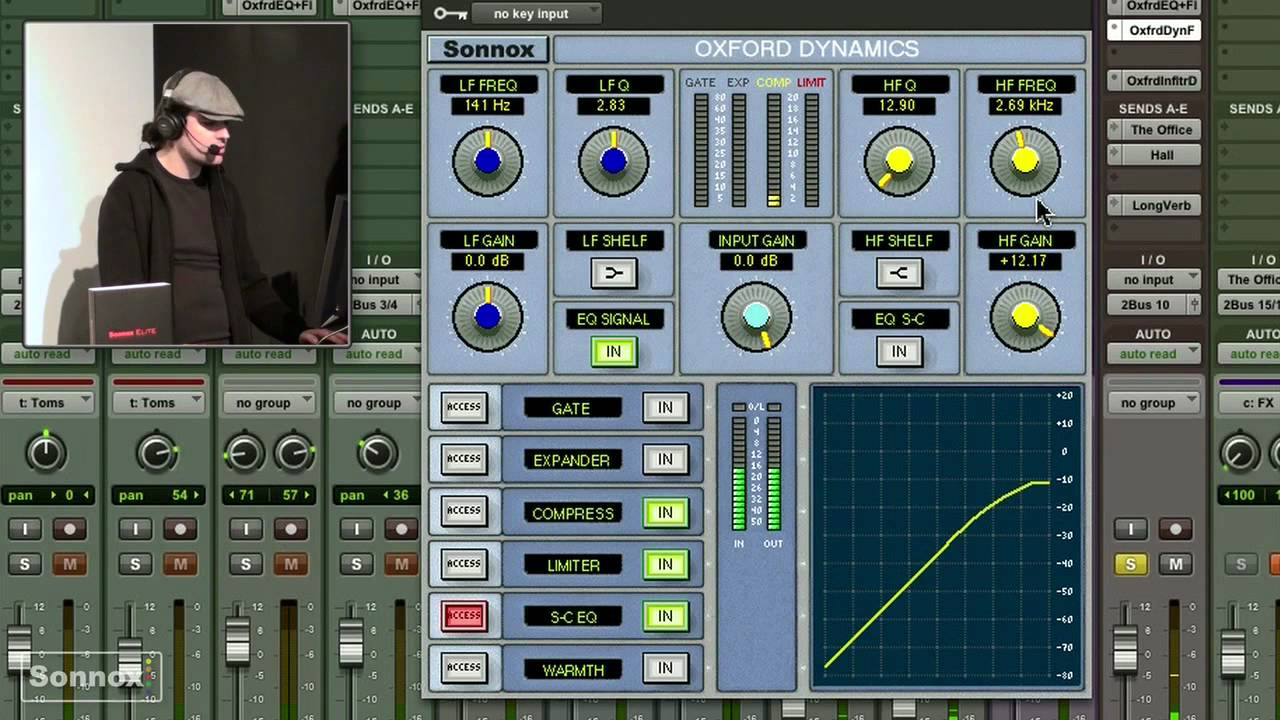Screen dimensions: 1280x720
Task: Disable the LIMITER IN button
Action: pyautogui.click(x=665, y=565)
